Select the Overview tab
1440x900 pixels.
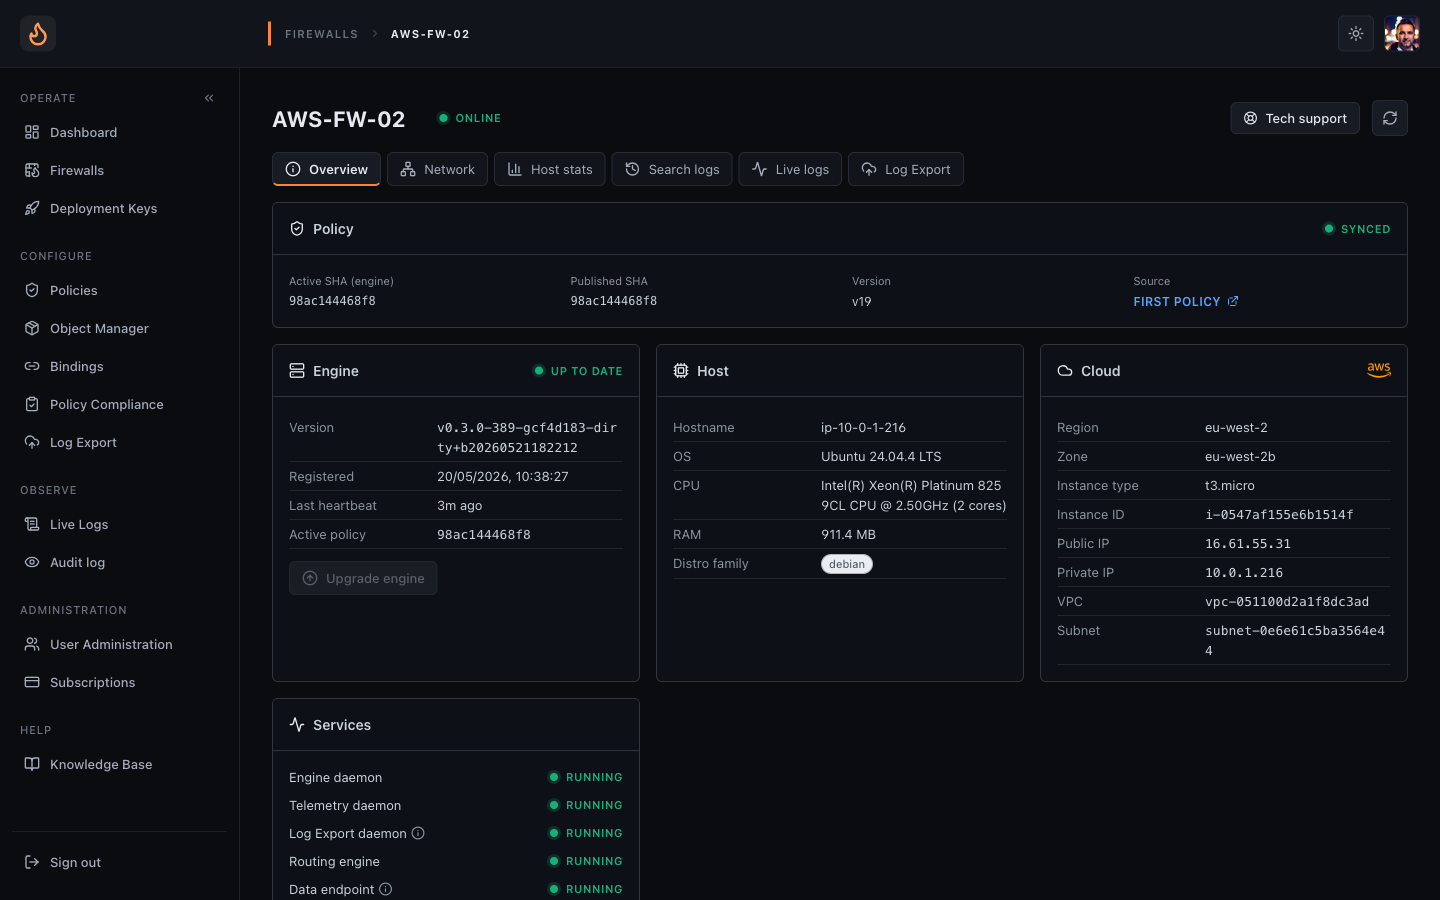point(326,169)
